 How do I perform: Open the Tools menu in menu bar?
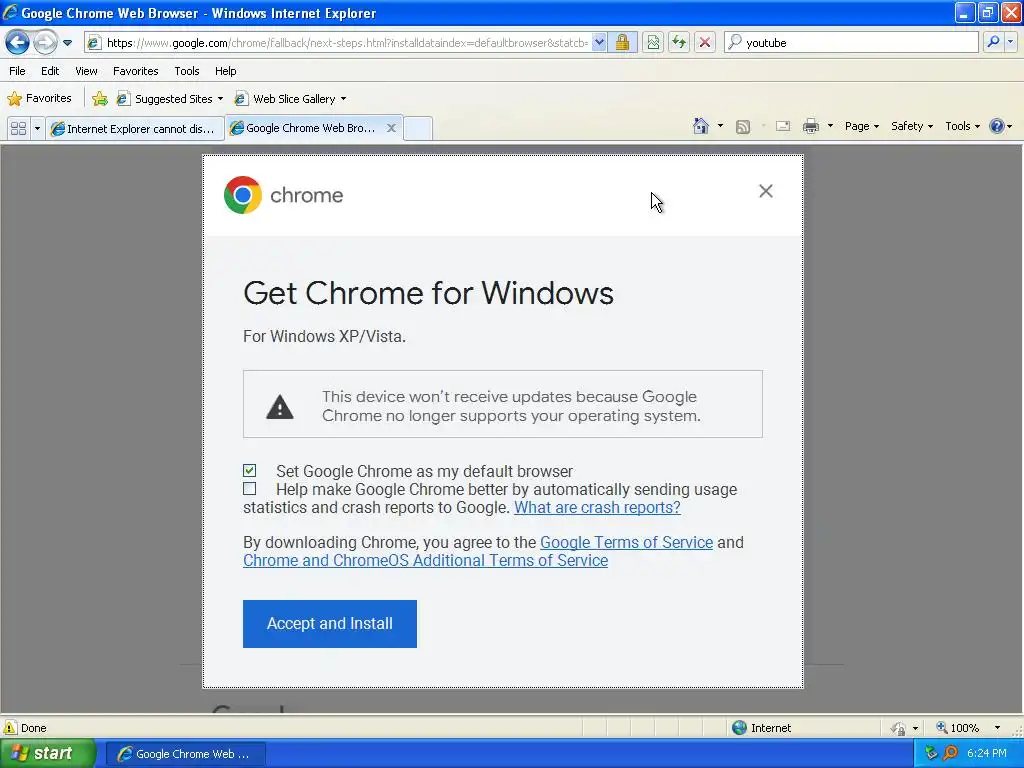pos(187,71)
